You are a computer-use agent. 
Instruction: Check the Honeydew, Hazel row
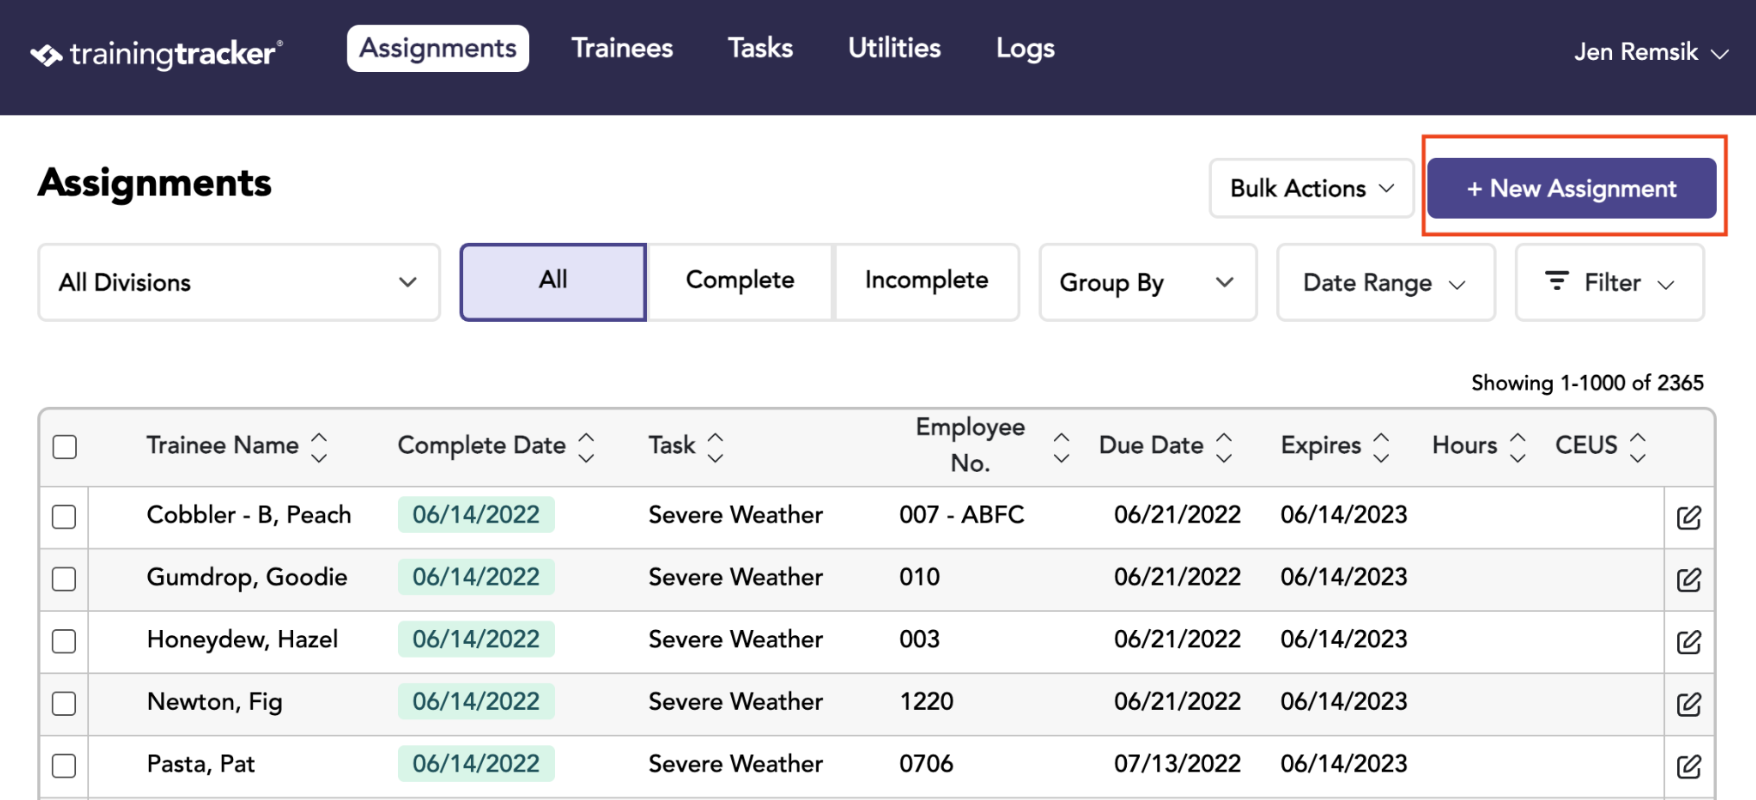64,640
